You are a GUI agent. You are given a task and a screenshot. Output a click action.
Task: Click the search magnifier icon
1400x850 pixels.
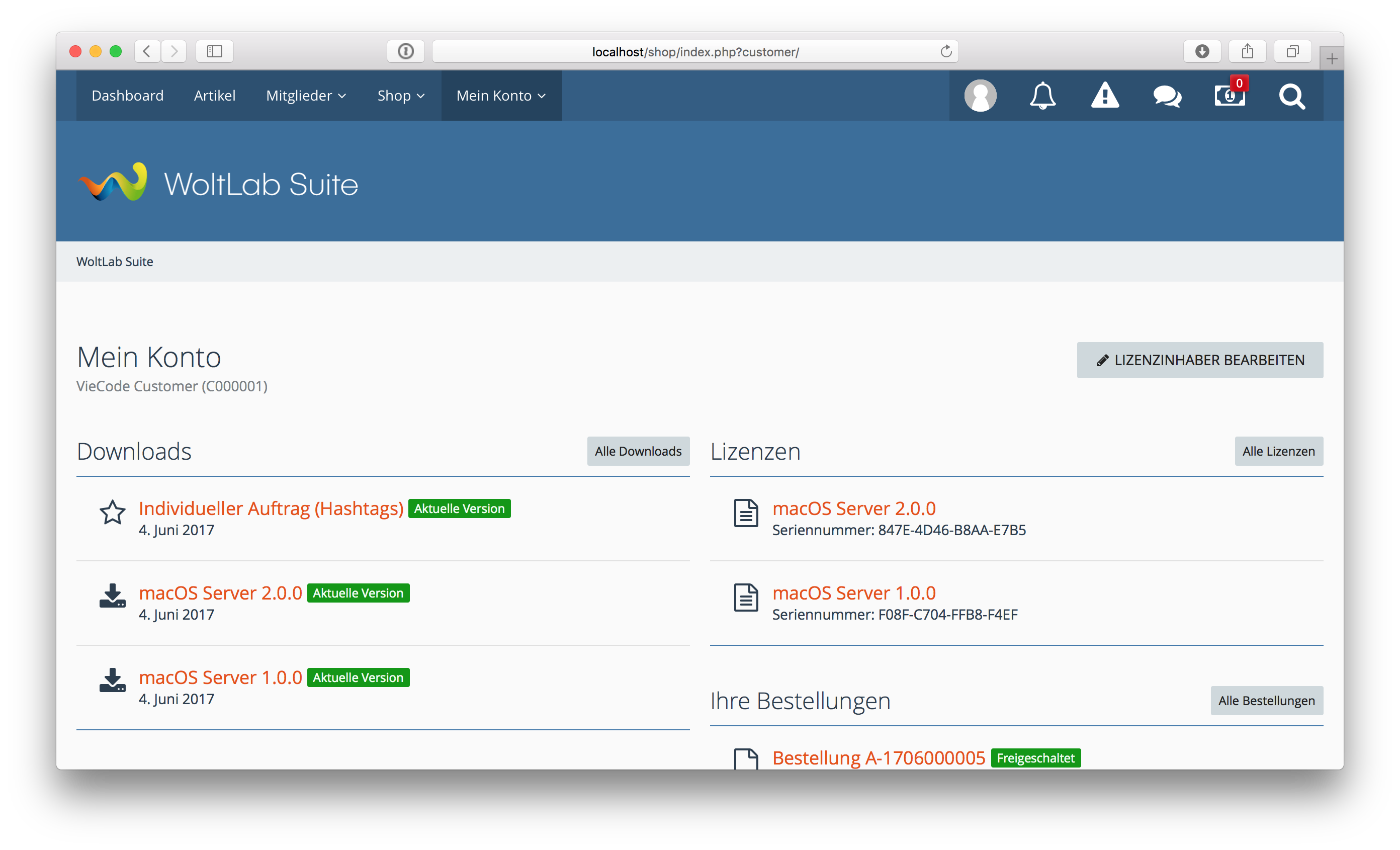[x=1292, y=96]
